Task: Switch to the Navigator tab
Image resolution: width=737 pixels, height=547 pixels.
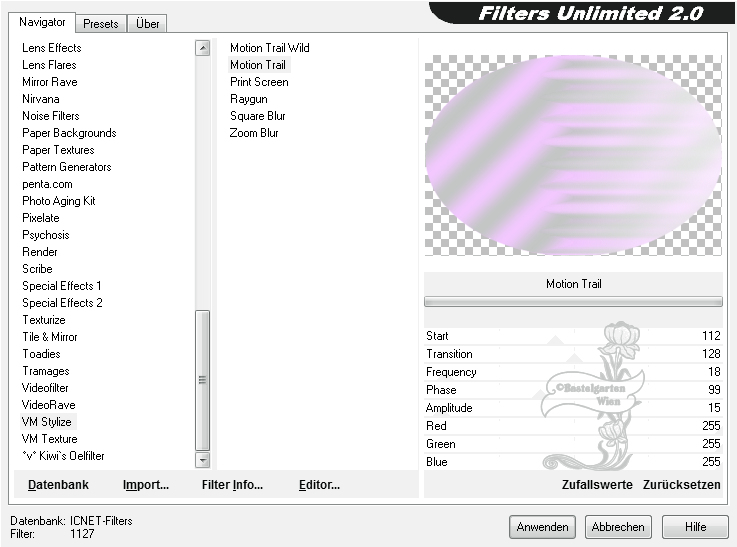Action: pos(42,22)
